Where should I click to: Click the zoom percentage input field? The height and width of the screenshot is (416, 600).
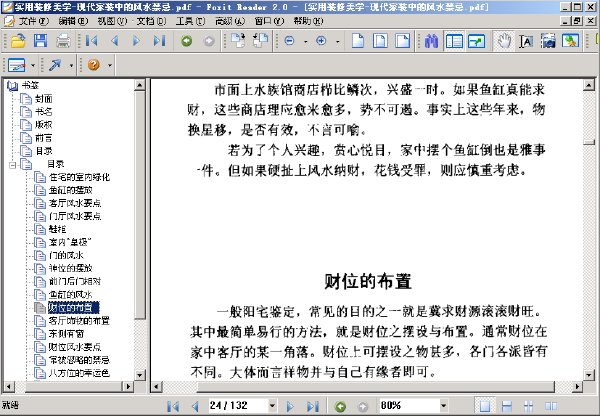click(409, 405)
